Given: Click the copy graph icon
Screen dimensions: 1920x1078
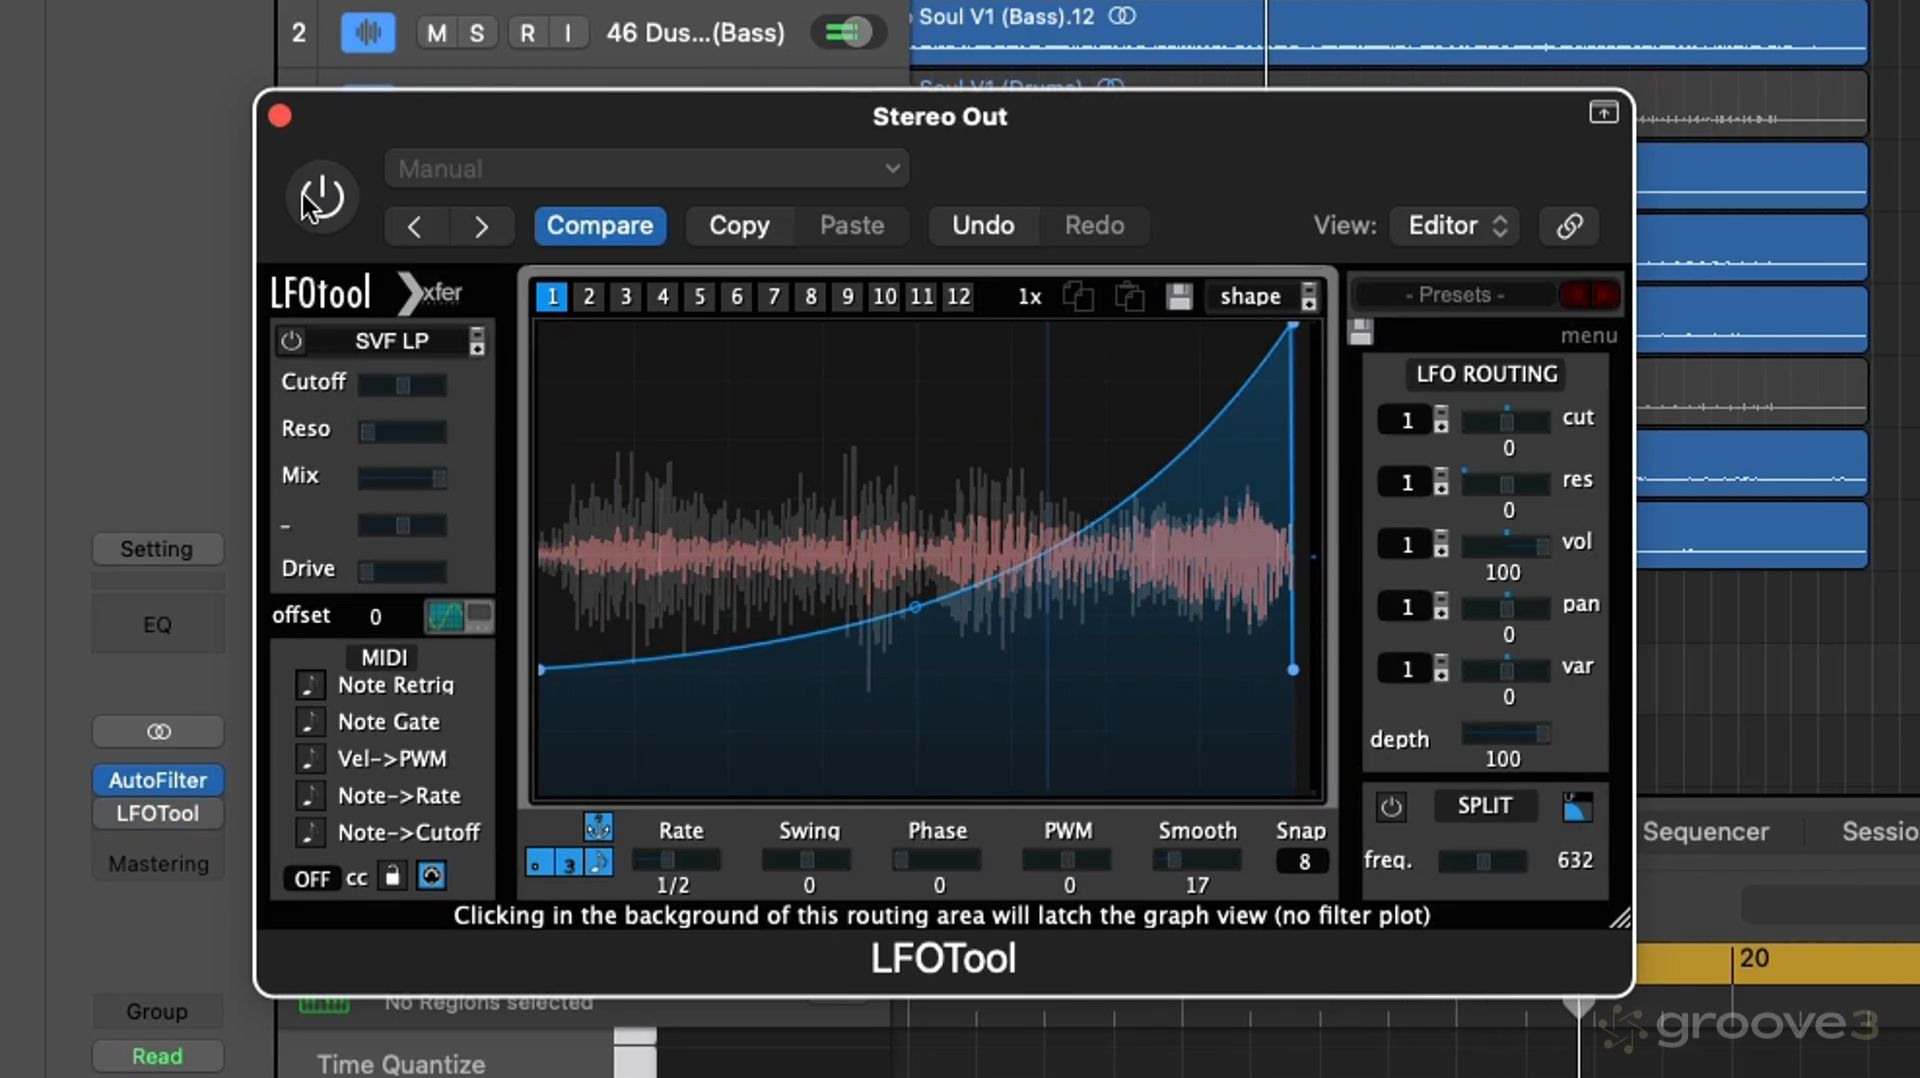Looking at the screenshot, I should [1077, 297].
